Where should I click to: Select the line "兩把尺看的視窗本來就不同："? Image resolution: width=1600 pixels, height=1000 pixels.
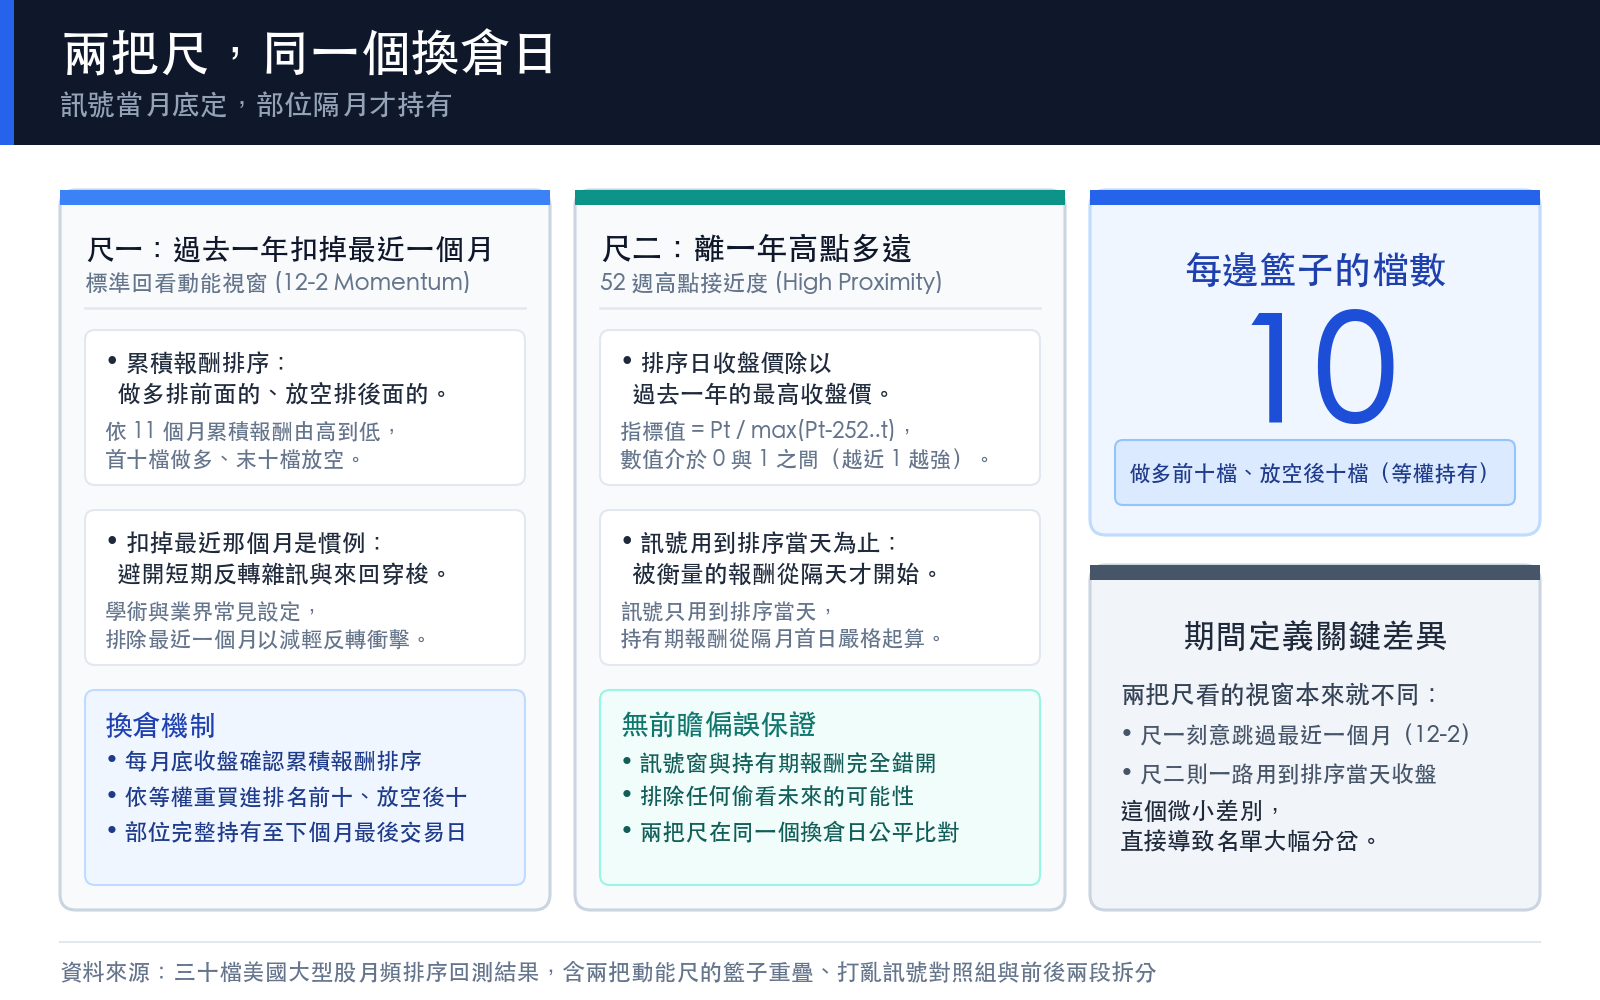1281,695
